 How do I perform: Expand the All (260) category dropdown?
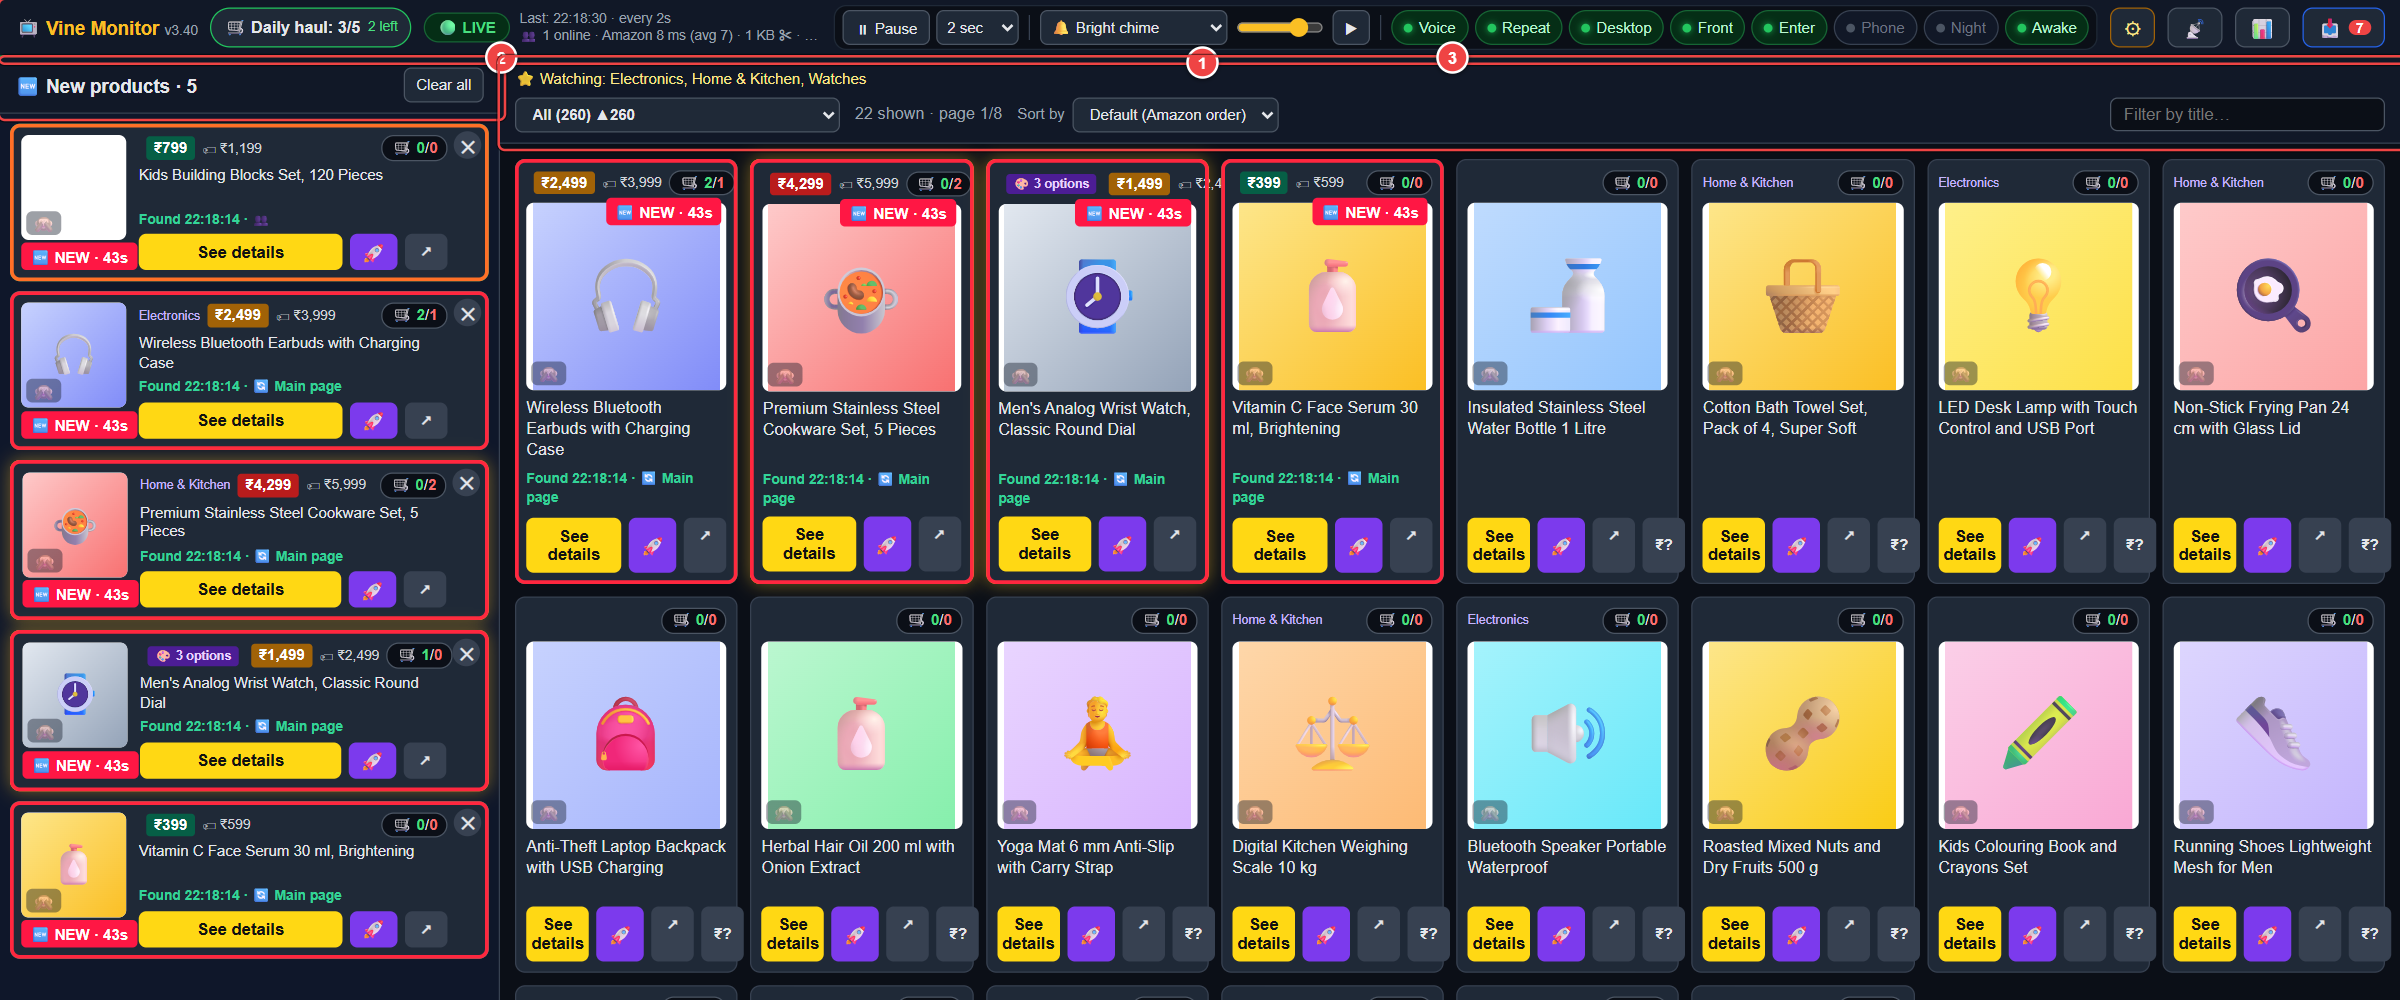tap(677, 115)
